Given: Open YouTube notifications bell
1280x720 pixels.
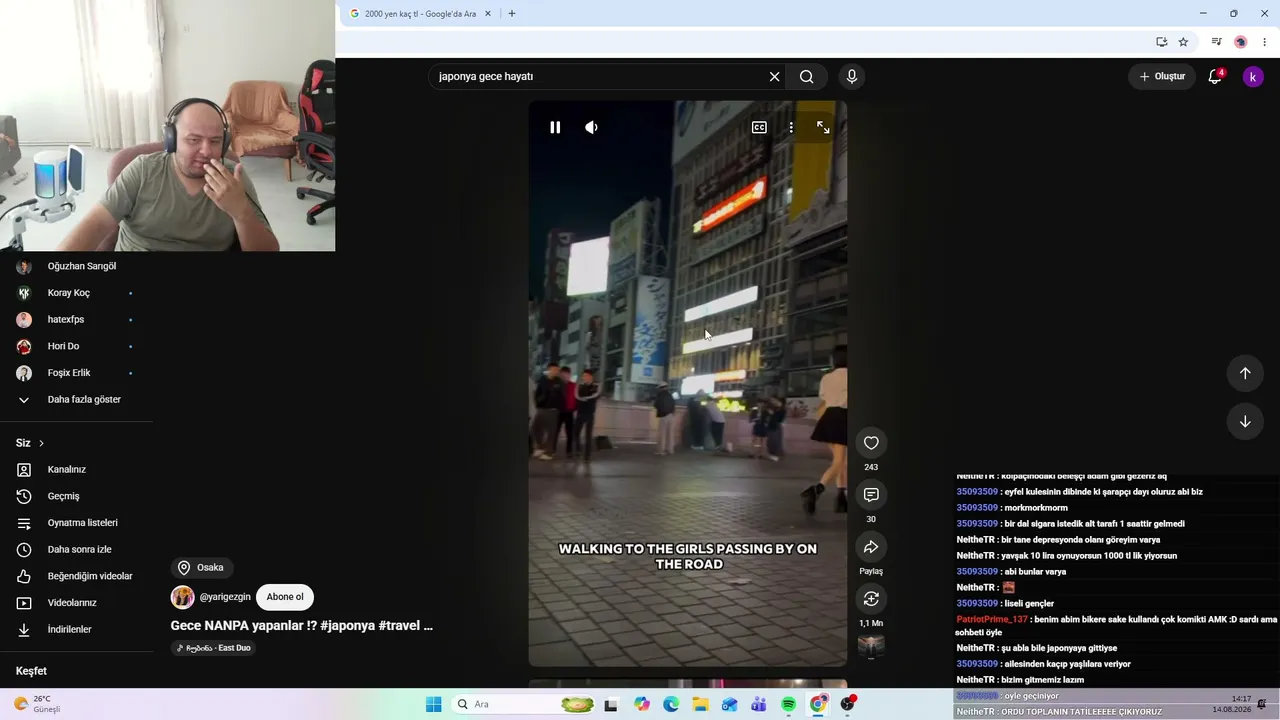Looking at the screenshot, I should [x=1215, y=76].
